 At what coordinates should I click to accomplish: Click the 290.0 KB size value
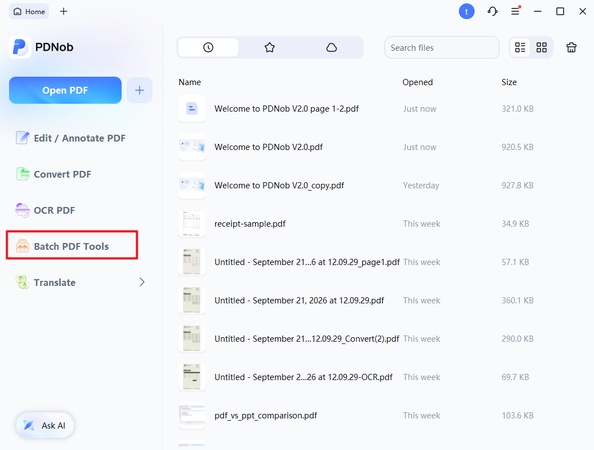pyautogui.click(x=517, y=339)
